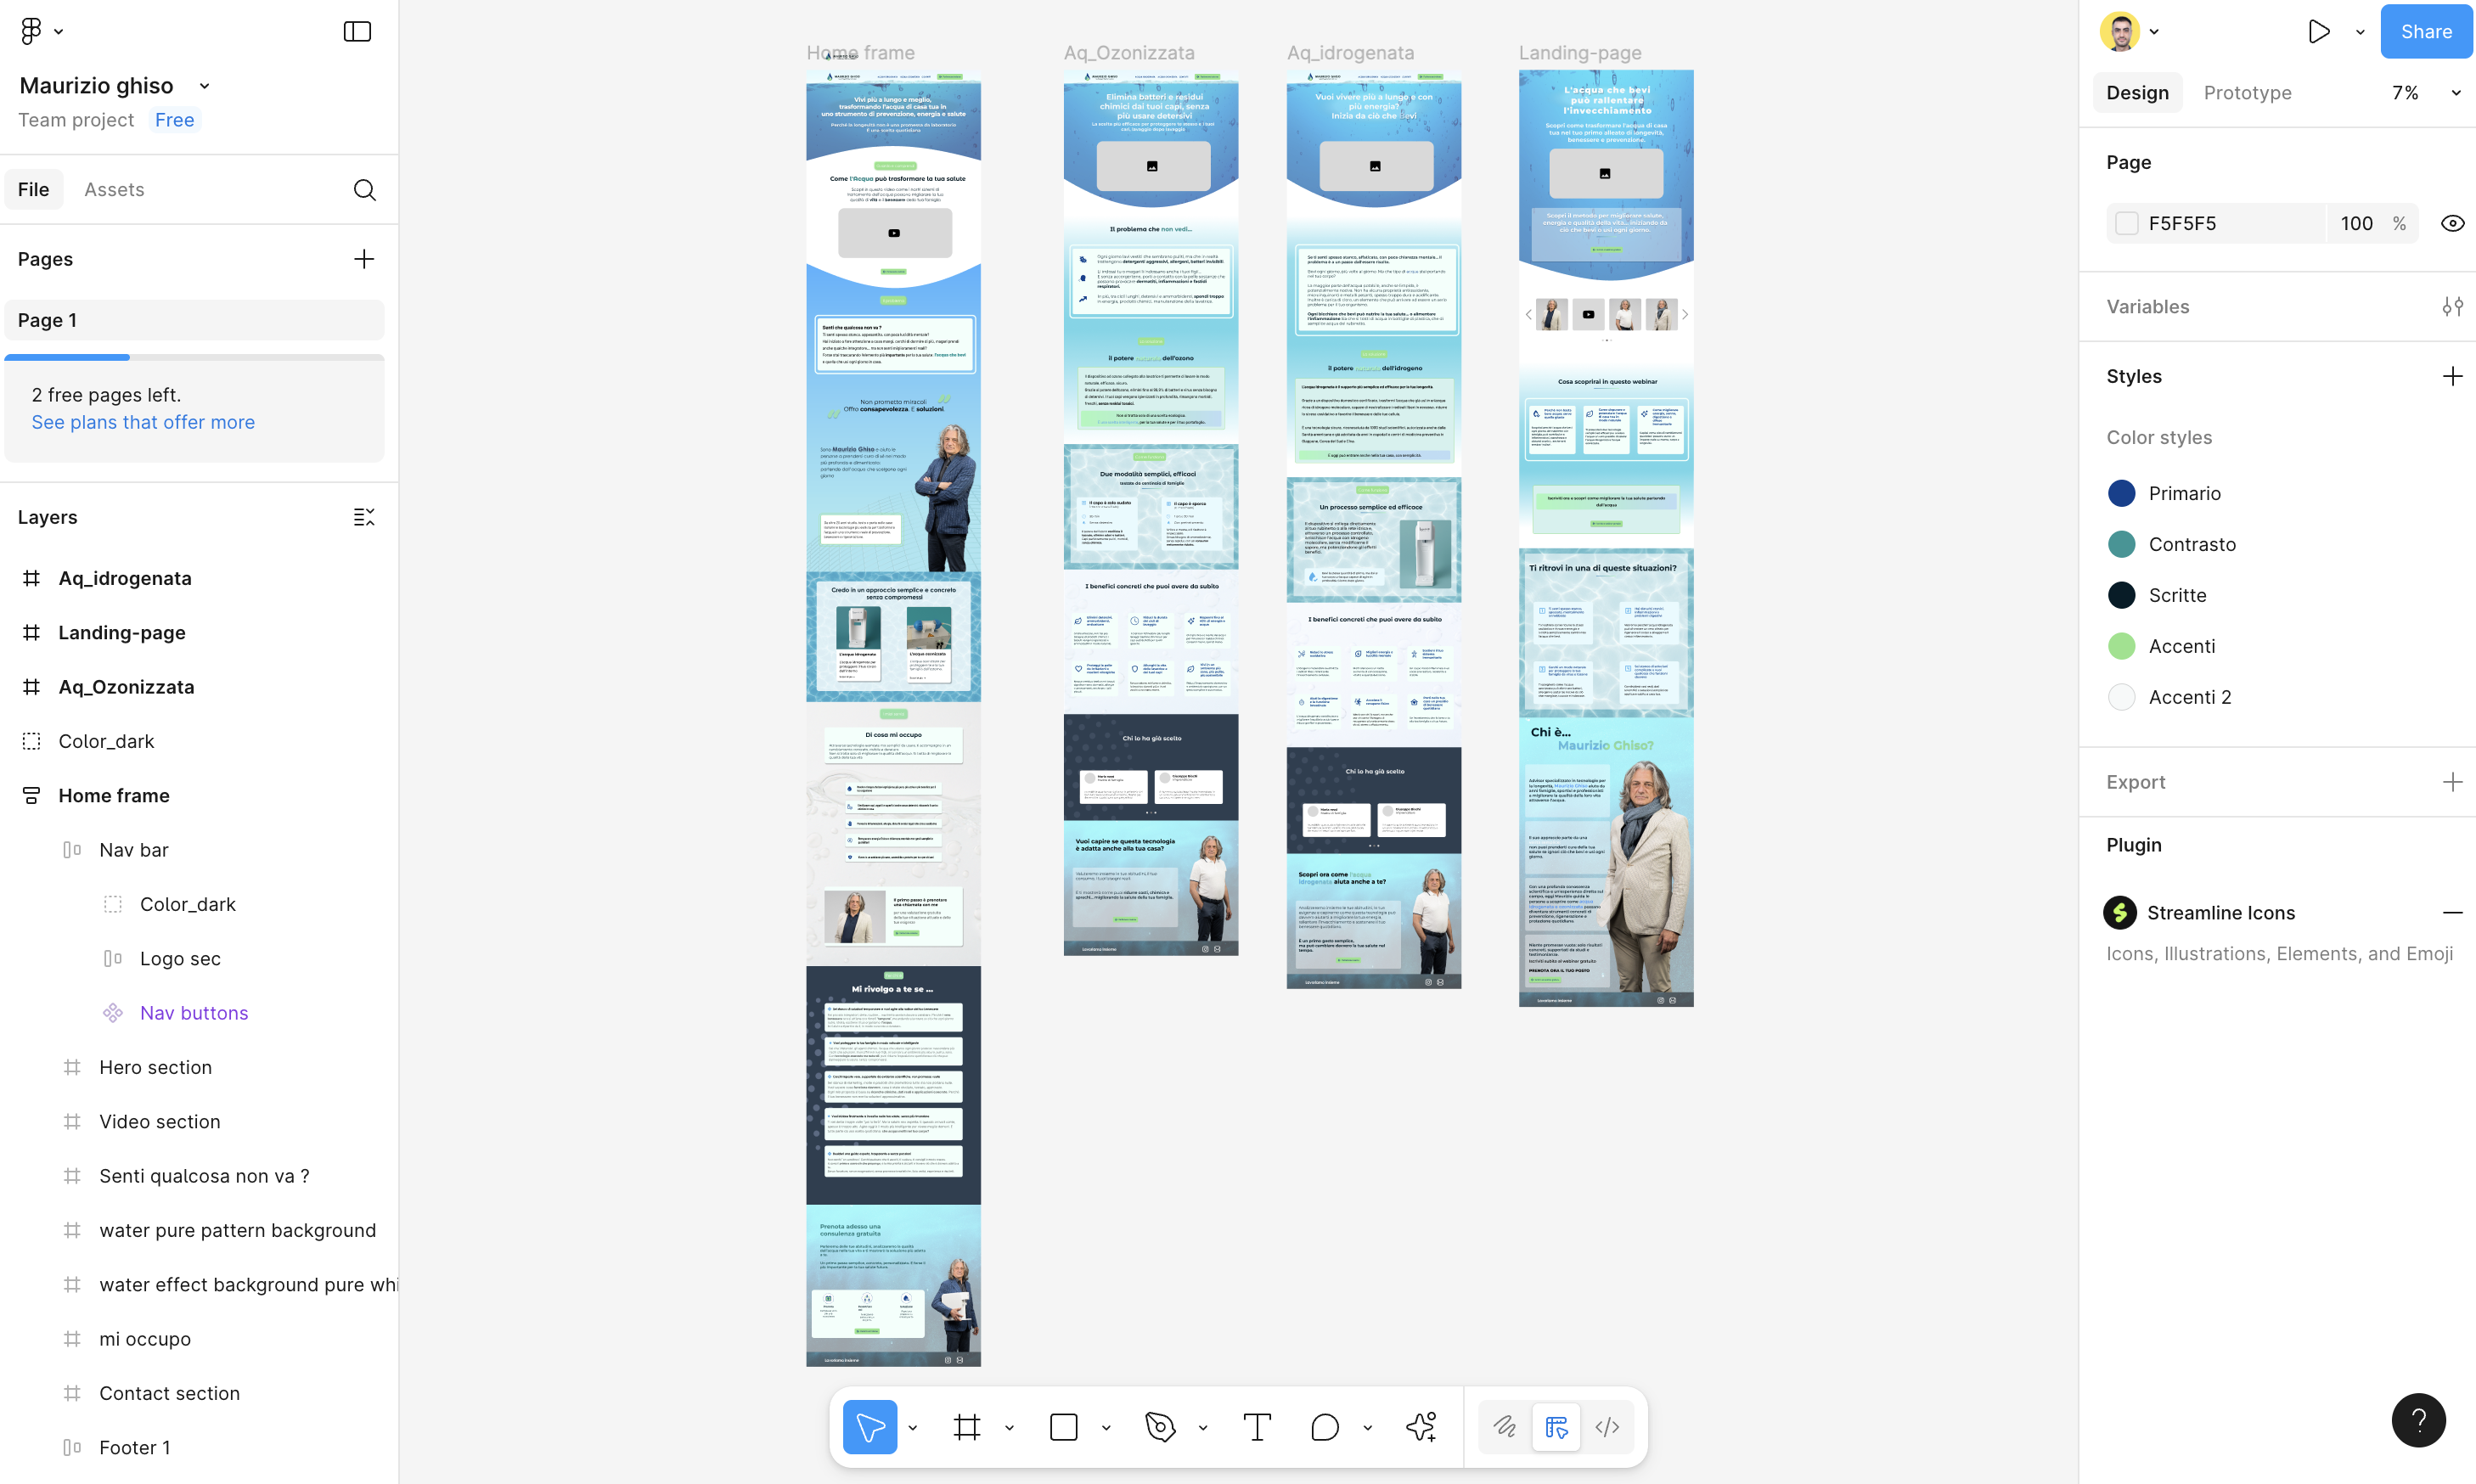Select the Comment tool
2476x1484 pixels.
pos(1324,1427)
